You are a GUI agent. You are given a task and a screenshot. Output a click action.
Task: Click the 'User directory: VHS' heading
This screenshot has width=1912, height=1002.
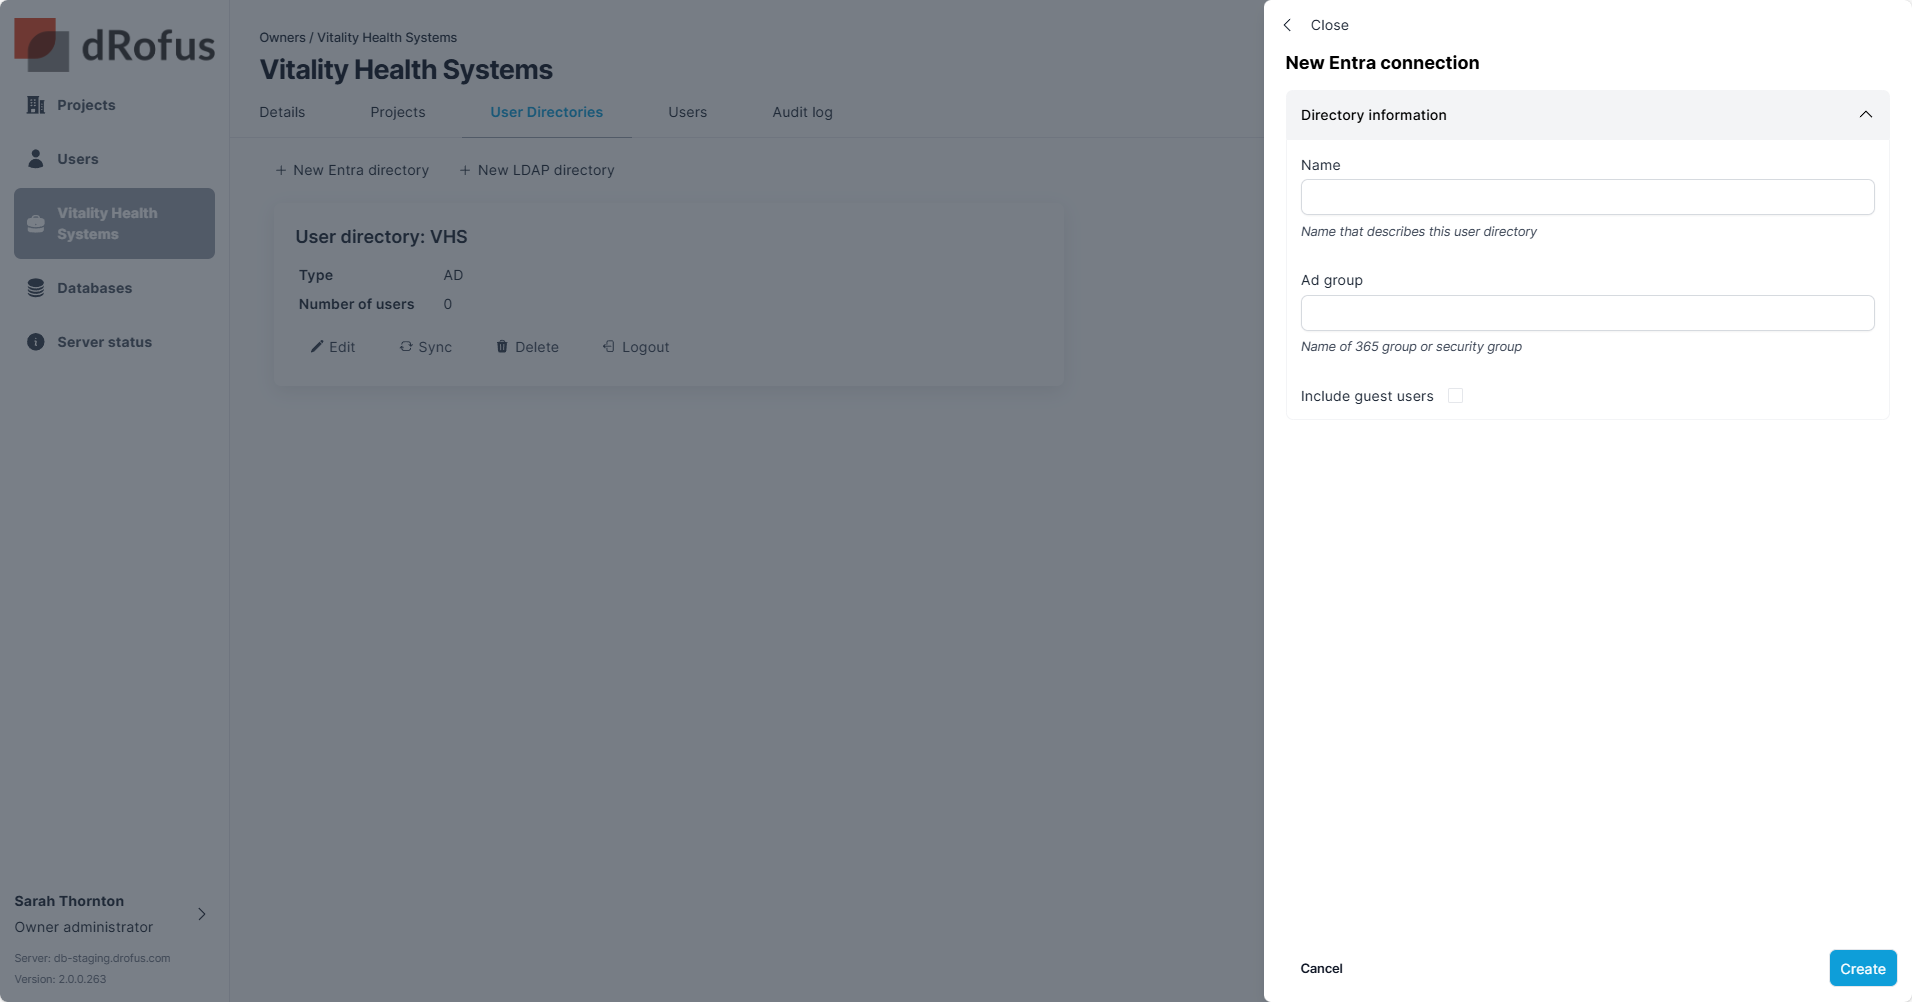pyautogui.click(x=381, y=237)
